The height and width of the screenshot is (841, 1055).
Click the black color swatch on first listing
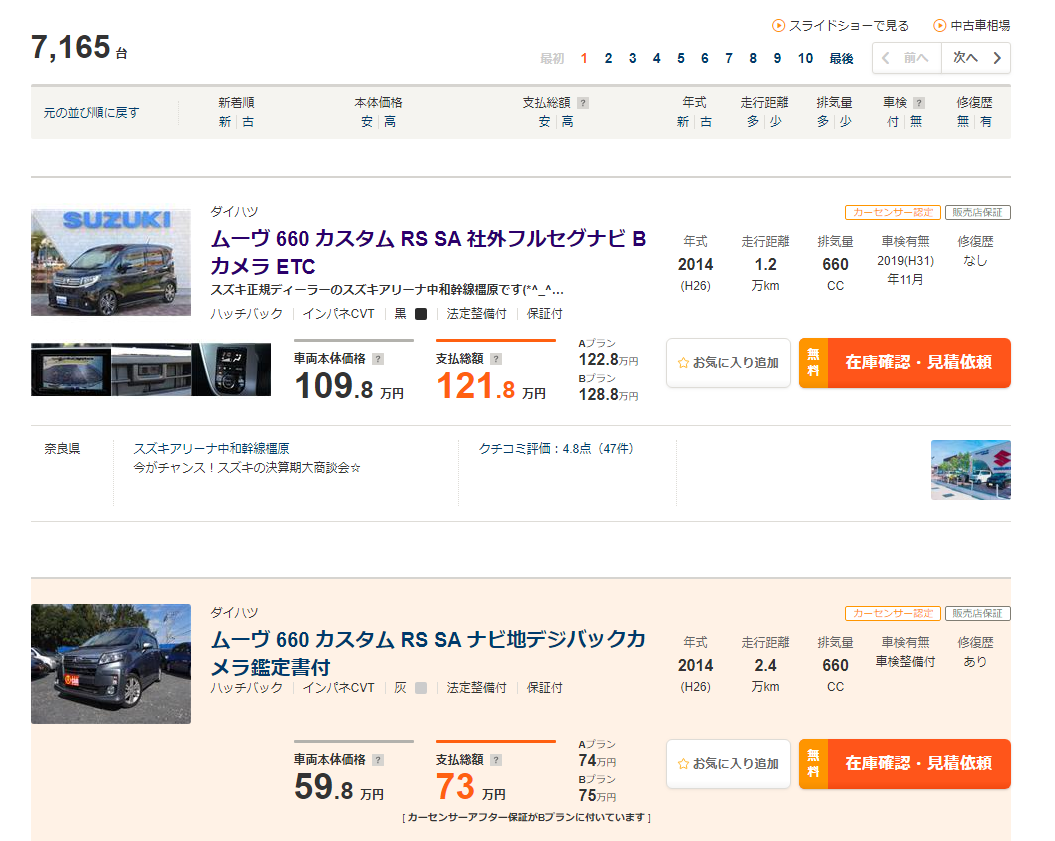click(x=421, y=314)
